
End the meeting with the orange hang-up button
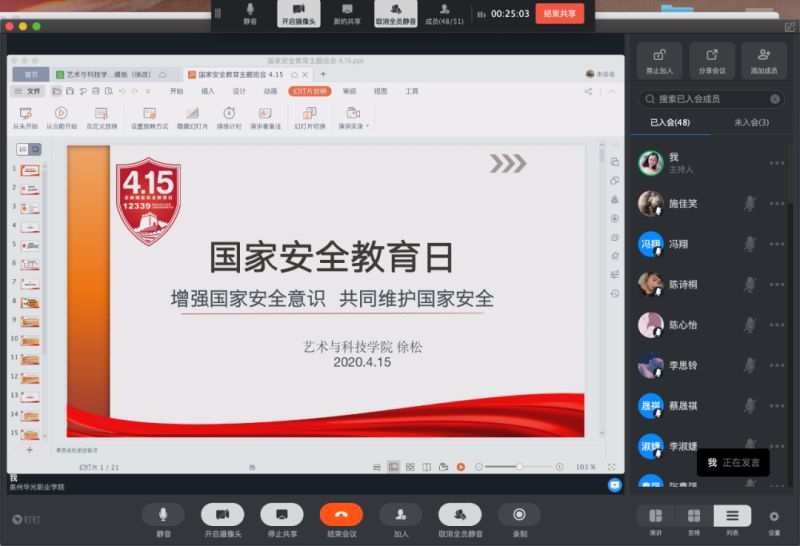341,515
